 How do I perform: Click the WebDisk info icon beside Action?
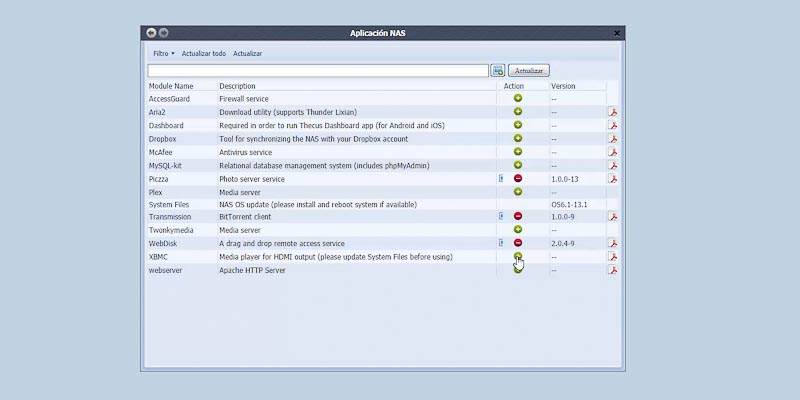(501, 242)
